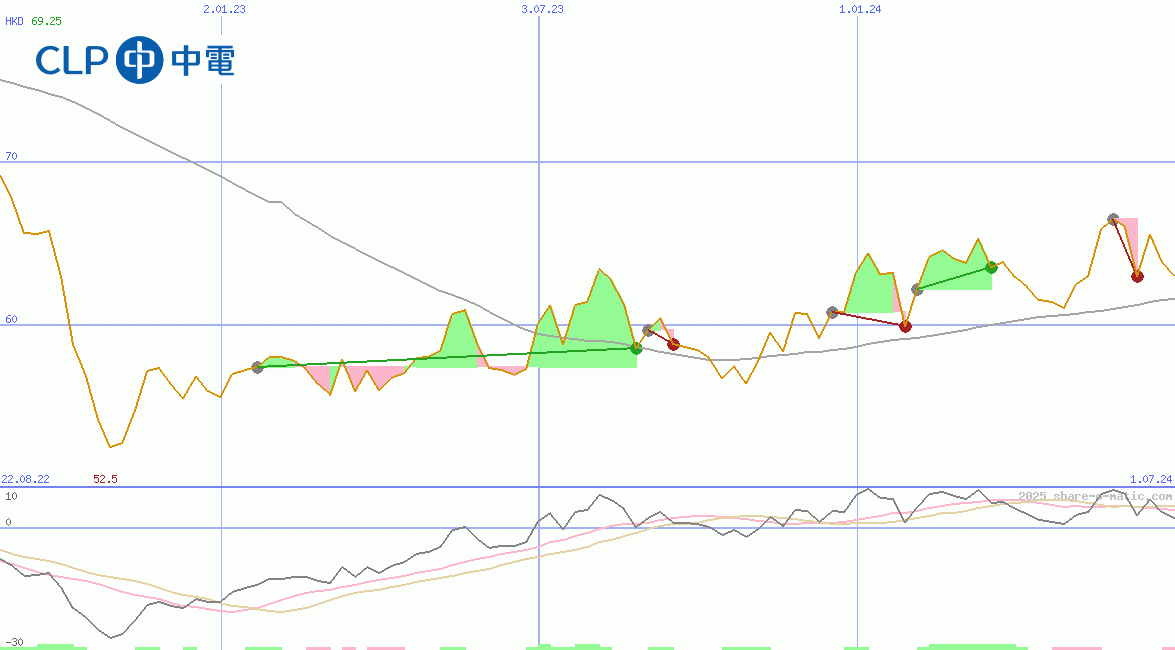This screenshot has width=1175, height=650.
Task: Click the green marker ending the long green trade line
Action: point(636,348)
